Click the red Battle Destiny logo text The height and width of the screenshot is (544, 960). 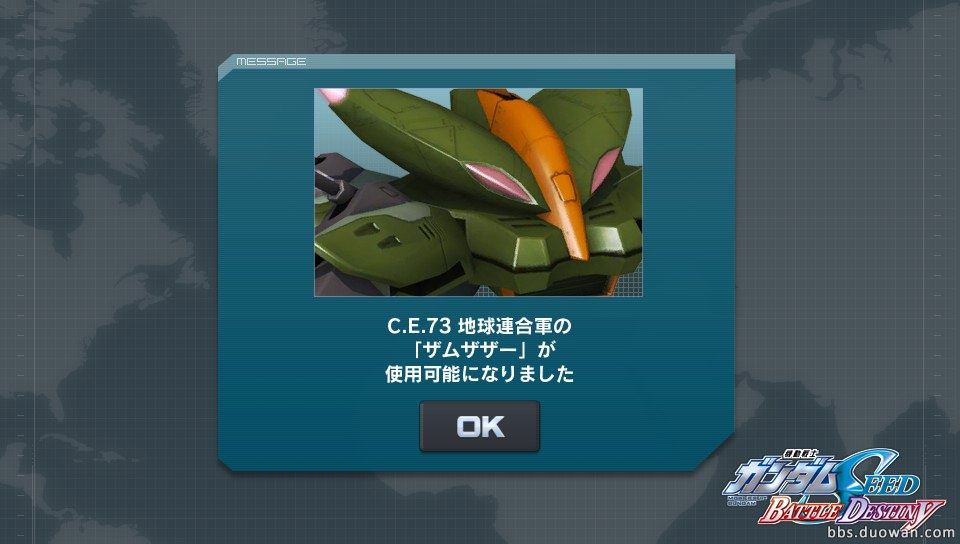851,511
